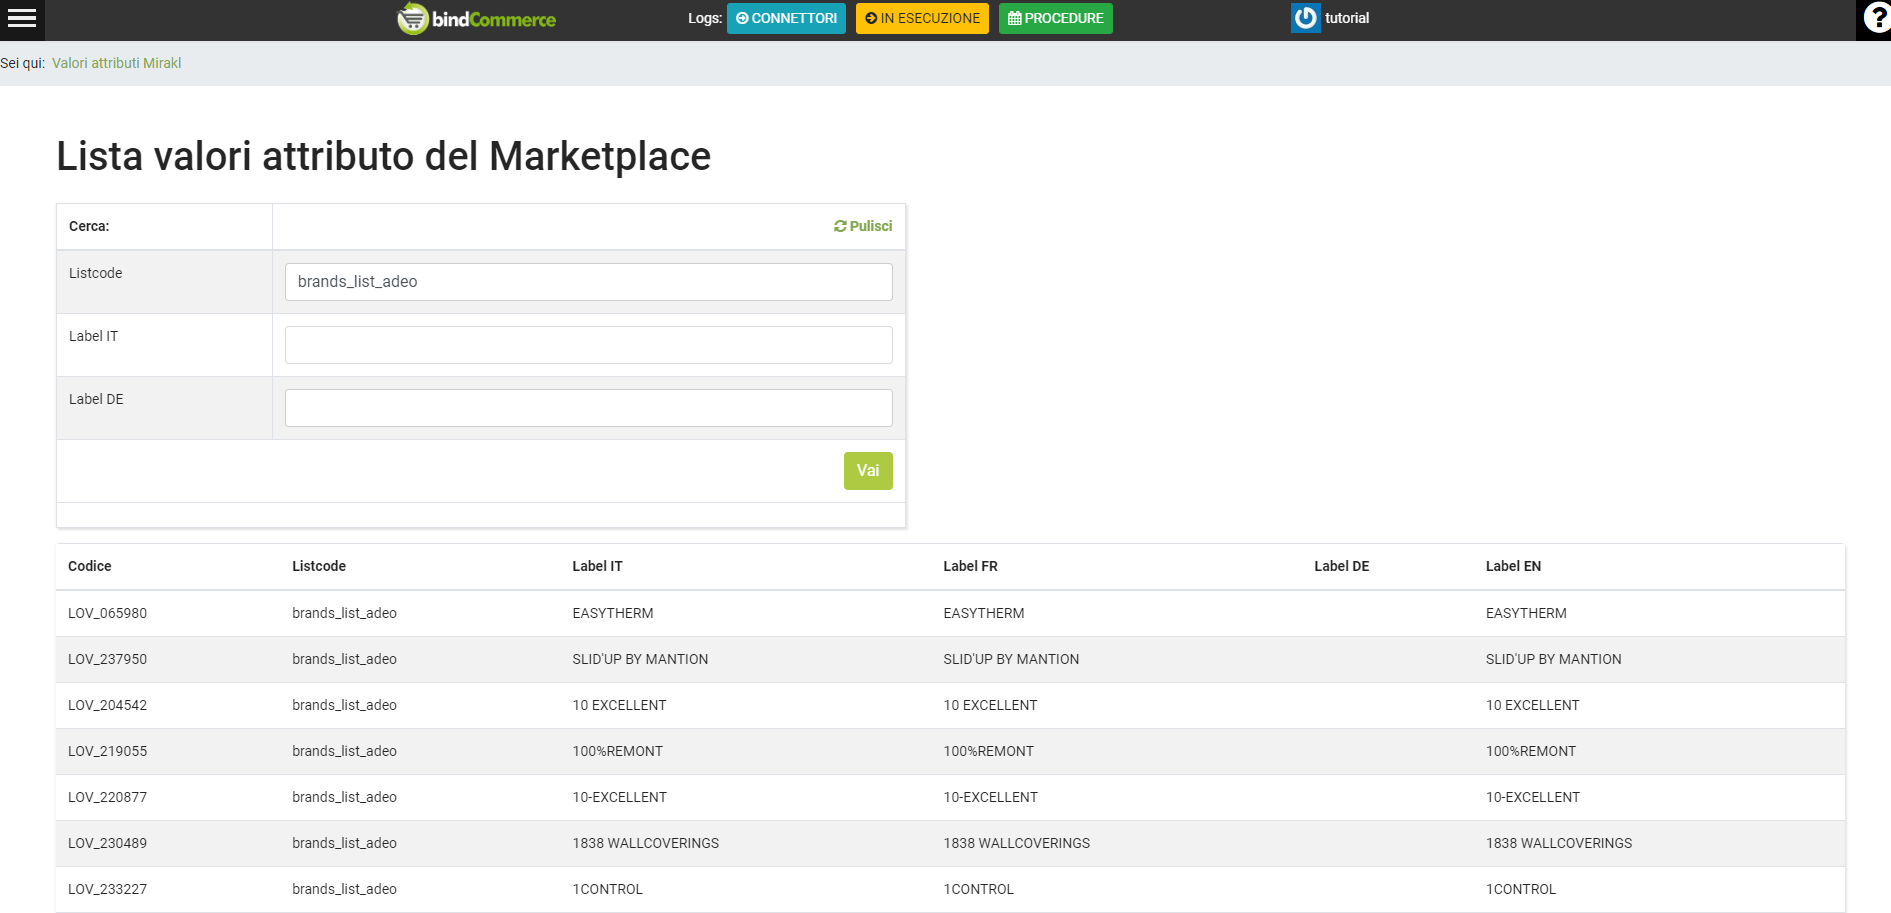Image resolution: width=1891 pixels, height=913 pixels.
Task: Click the tutorial user label
Action: point(1347,18)
